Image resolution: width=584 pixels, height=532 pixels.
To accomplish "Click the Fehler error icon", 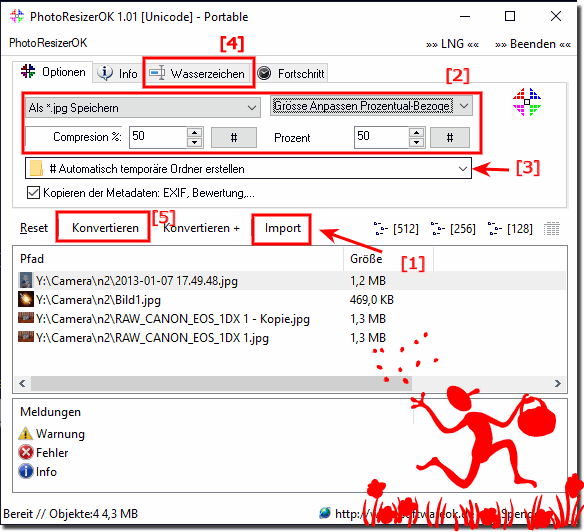I will 26,453.
